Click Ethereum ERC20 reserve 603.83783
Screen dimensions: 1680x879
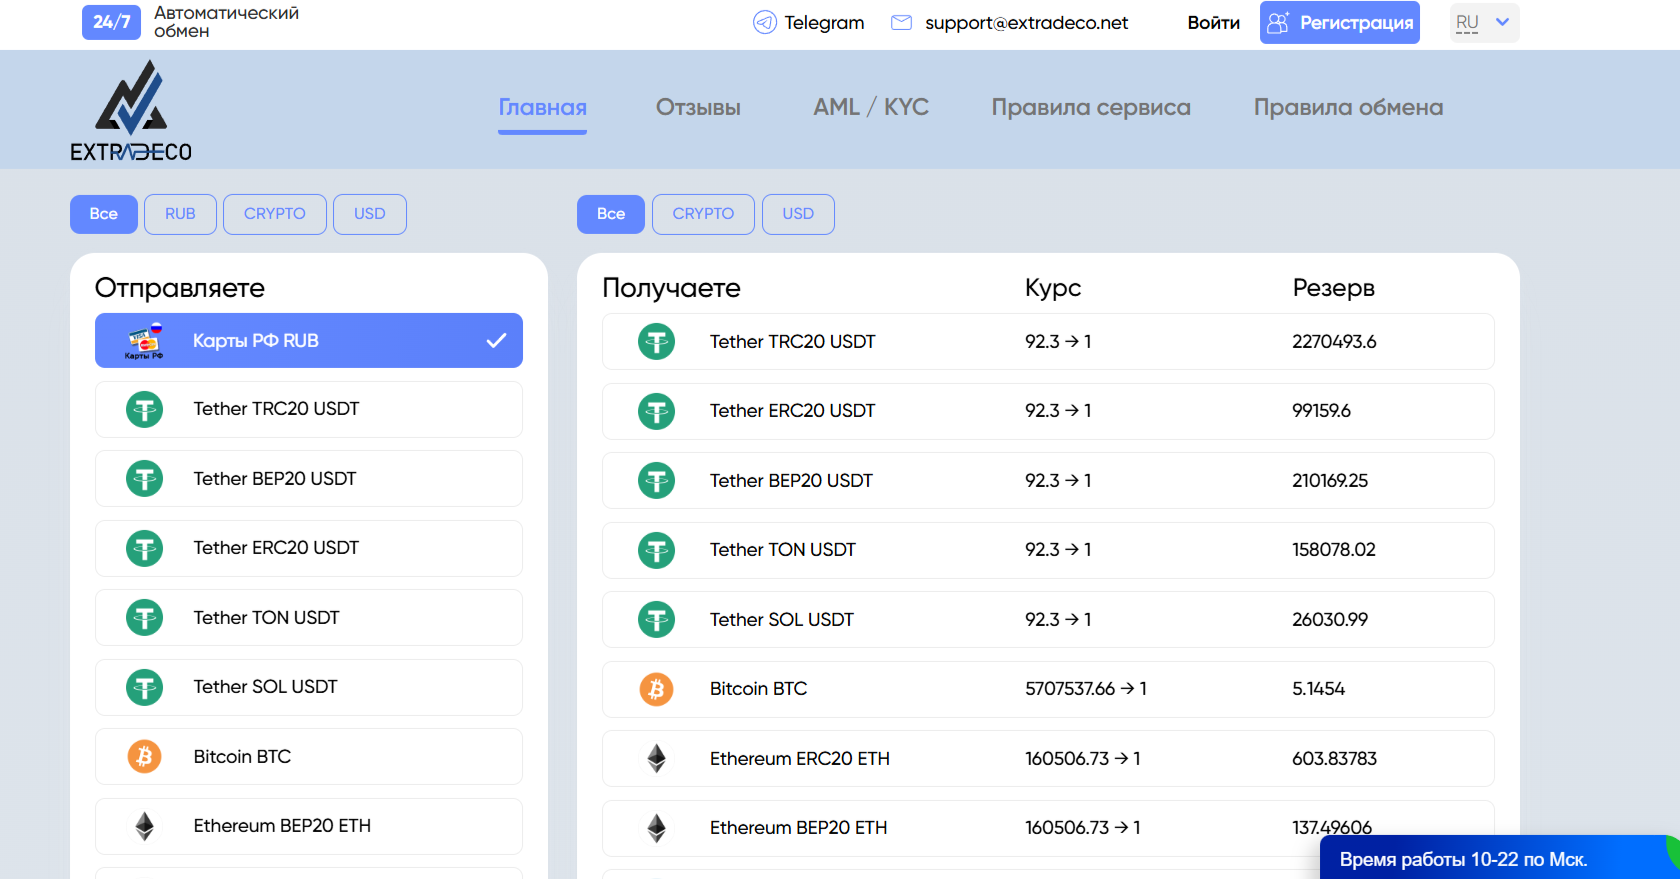coord(1334,759)
